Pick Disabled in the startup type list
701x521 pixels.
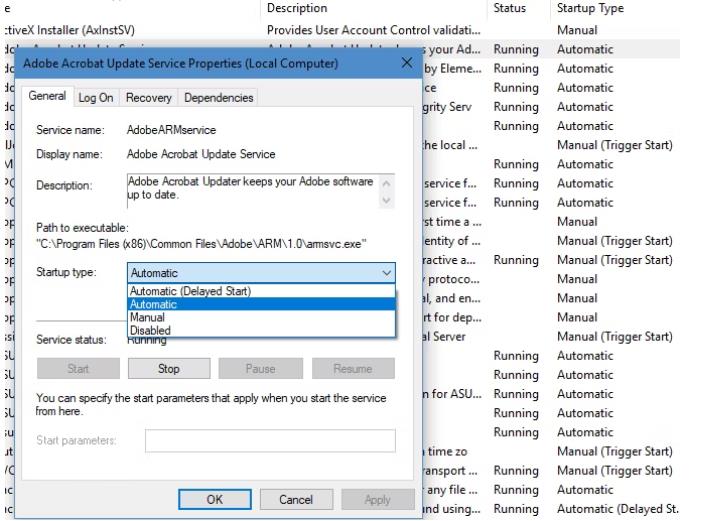[x=150, y=330]
